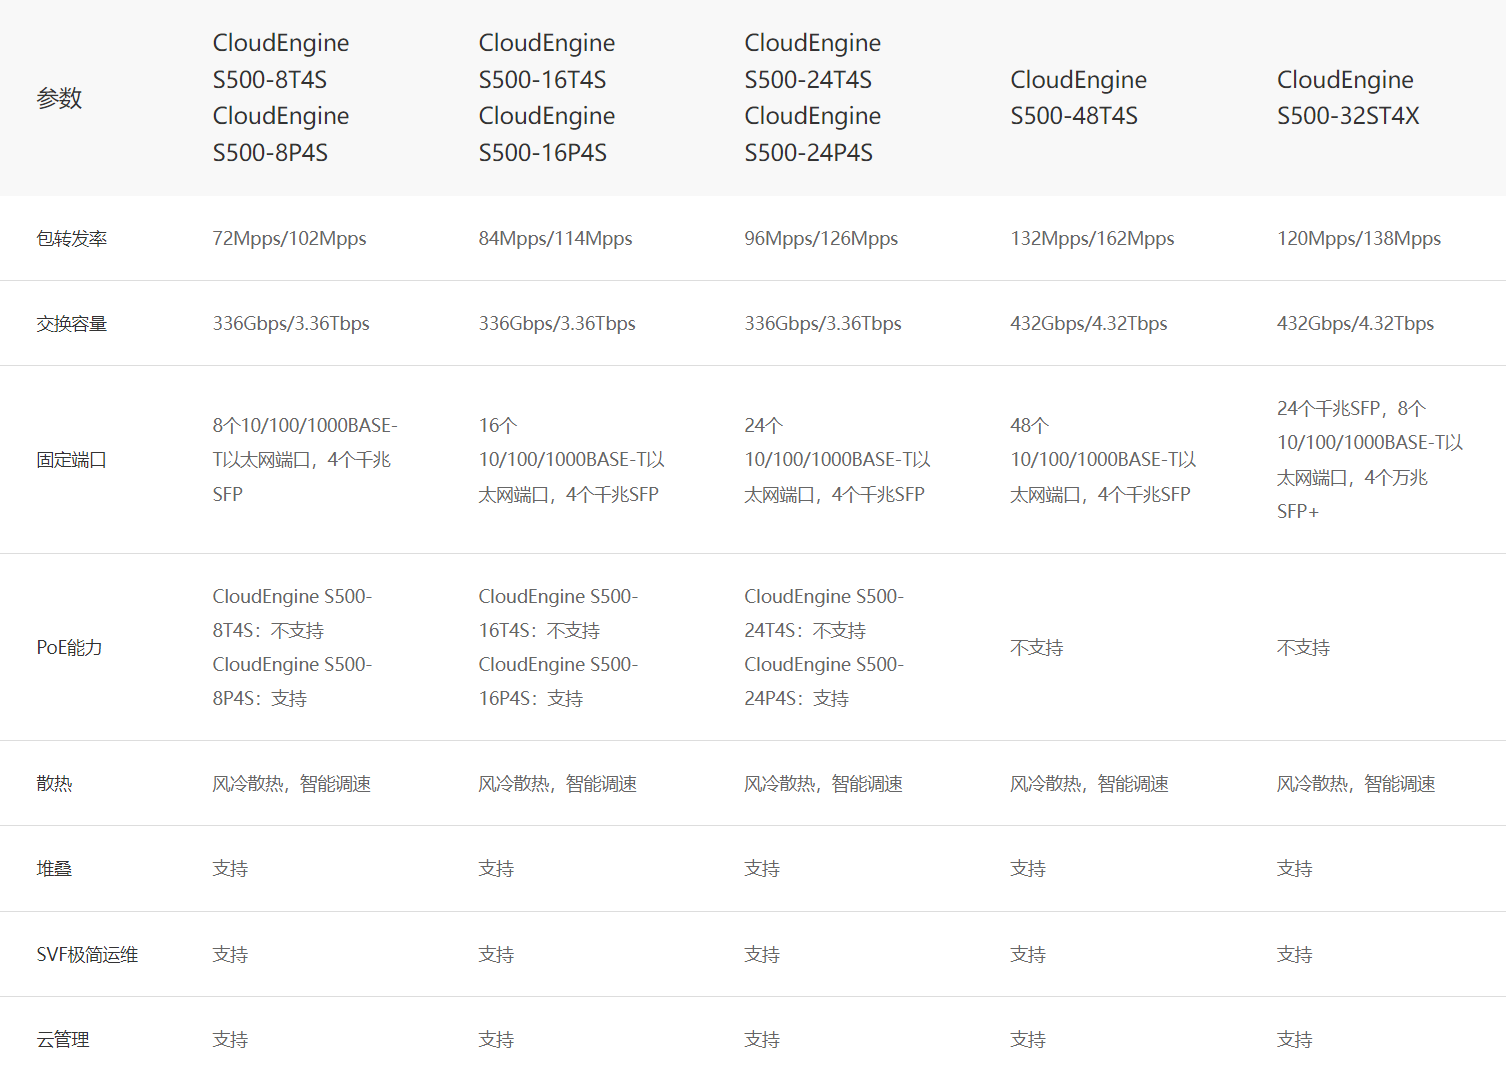Select the SVF极简运维 row label

87,955
